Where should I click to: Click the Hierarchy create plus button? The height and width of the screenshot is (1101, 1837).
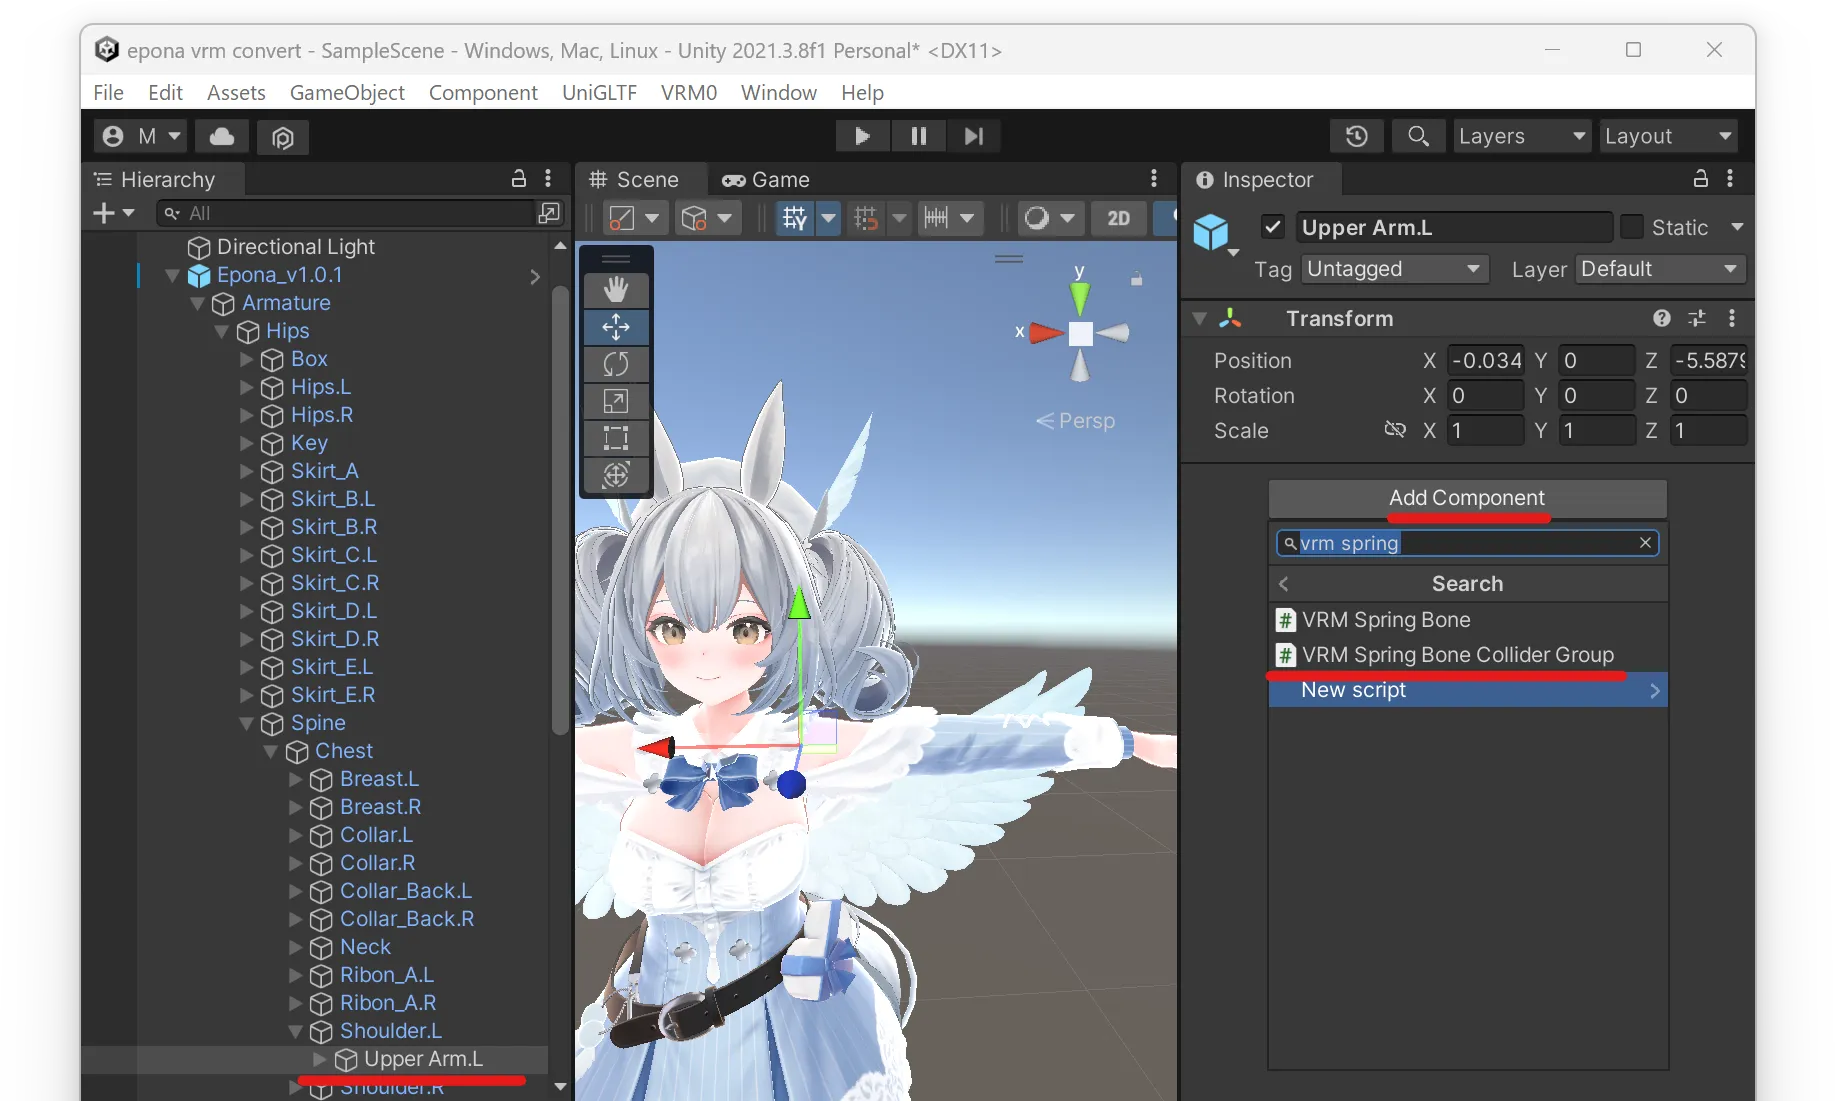click(x=113, y=213)
